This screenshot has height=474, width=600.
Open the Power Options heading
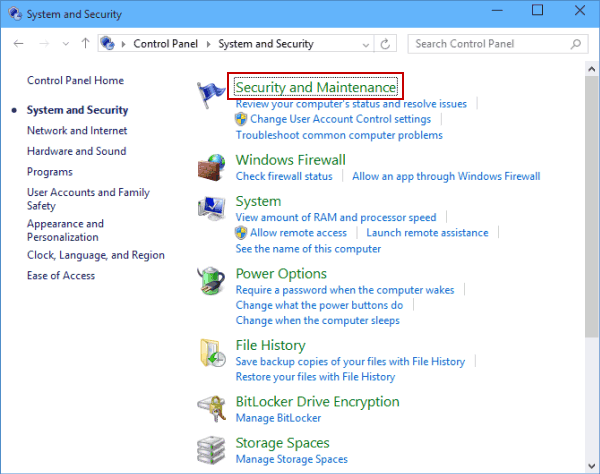click(x=281, y=274)
